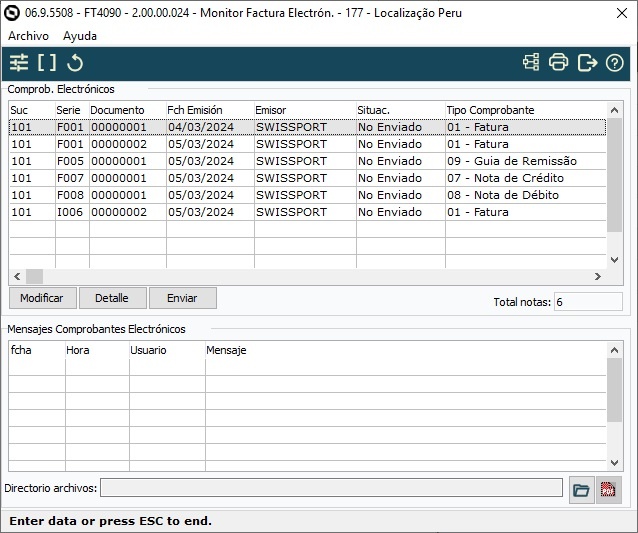Select the 08 - Nota de Débito row
Screen dimensions: 638x533
pos(307,195)
